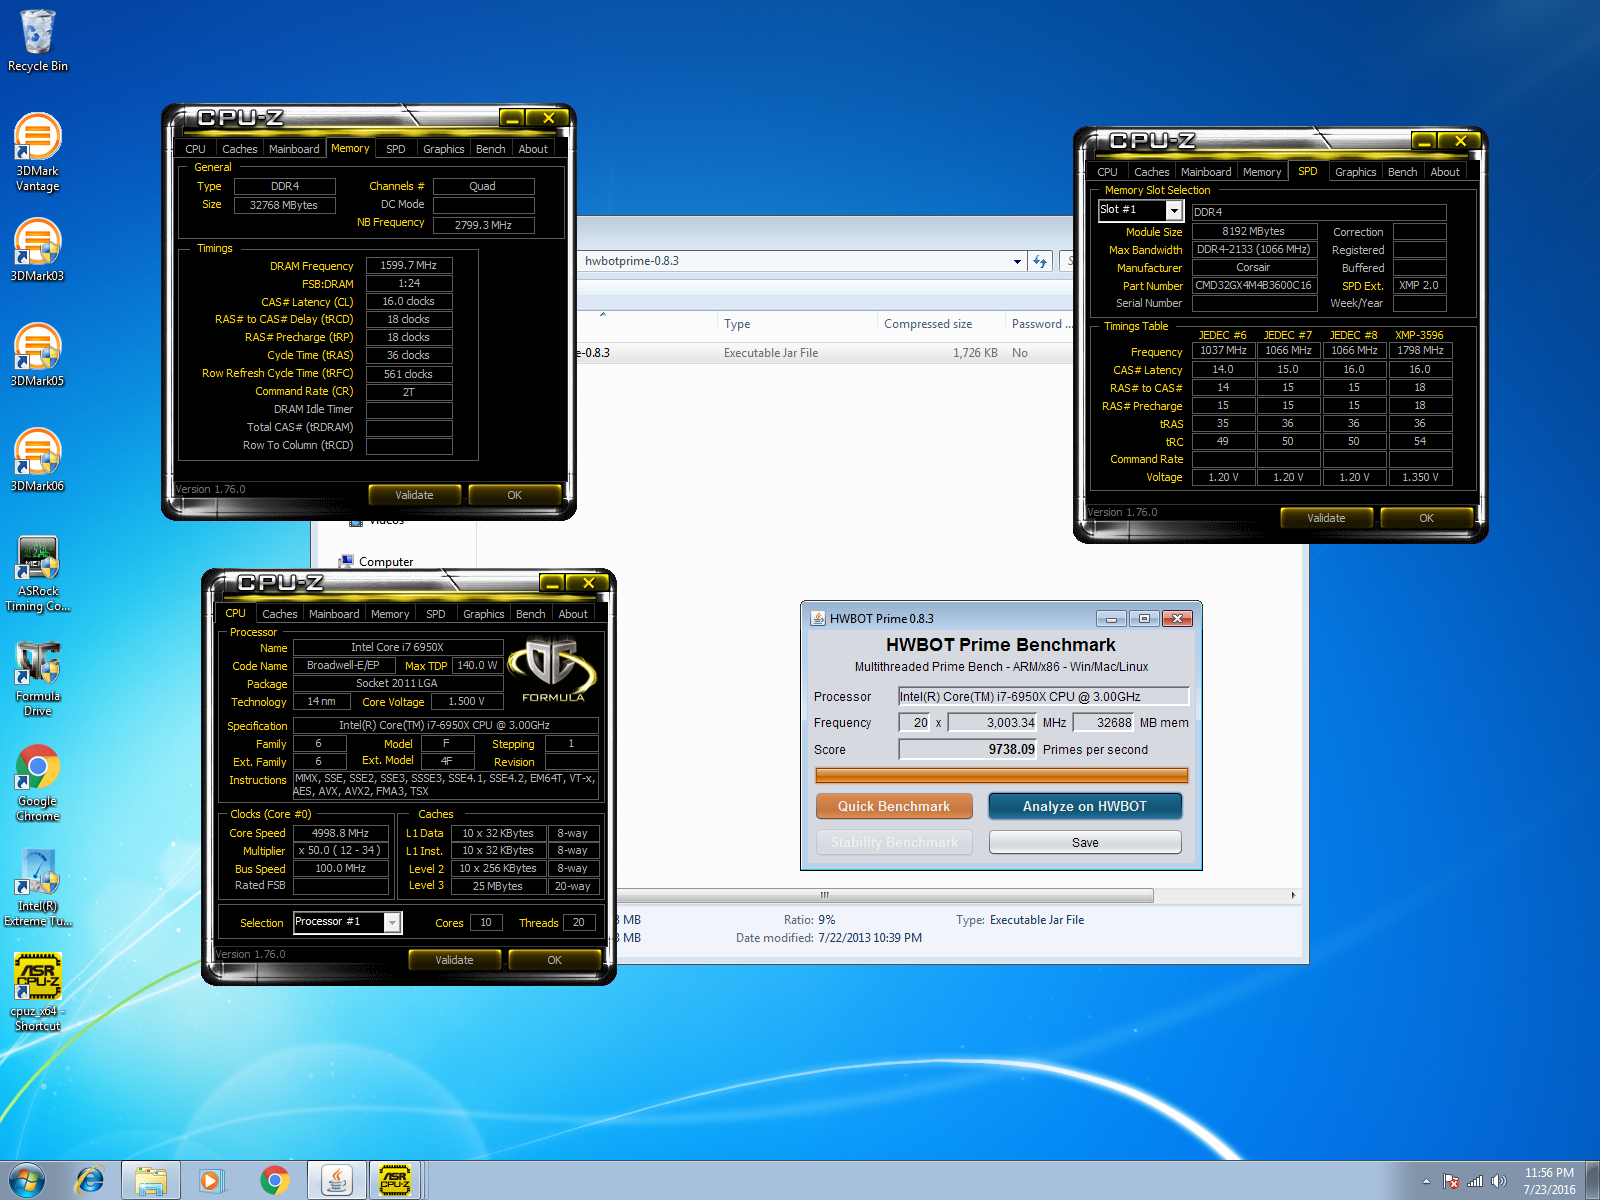The image size is (1600, 1200).
Task: Click HWBOT Processor name field
Action: point(1043,696)
